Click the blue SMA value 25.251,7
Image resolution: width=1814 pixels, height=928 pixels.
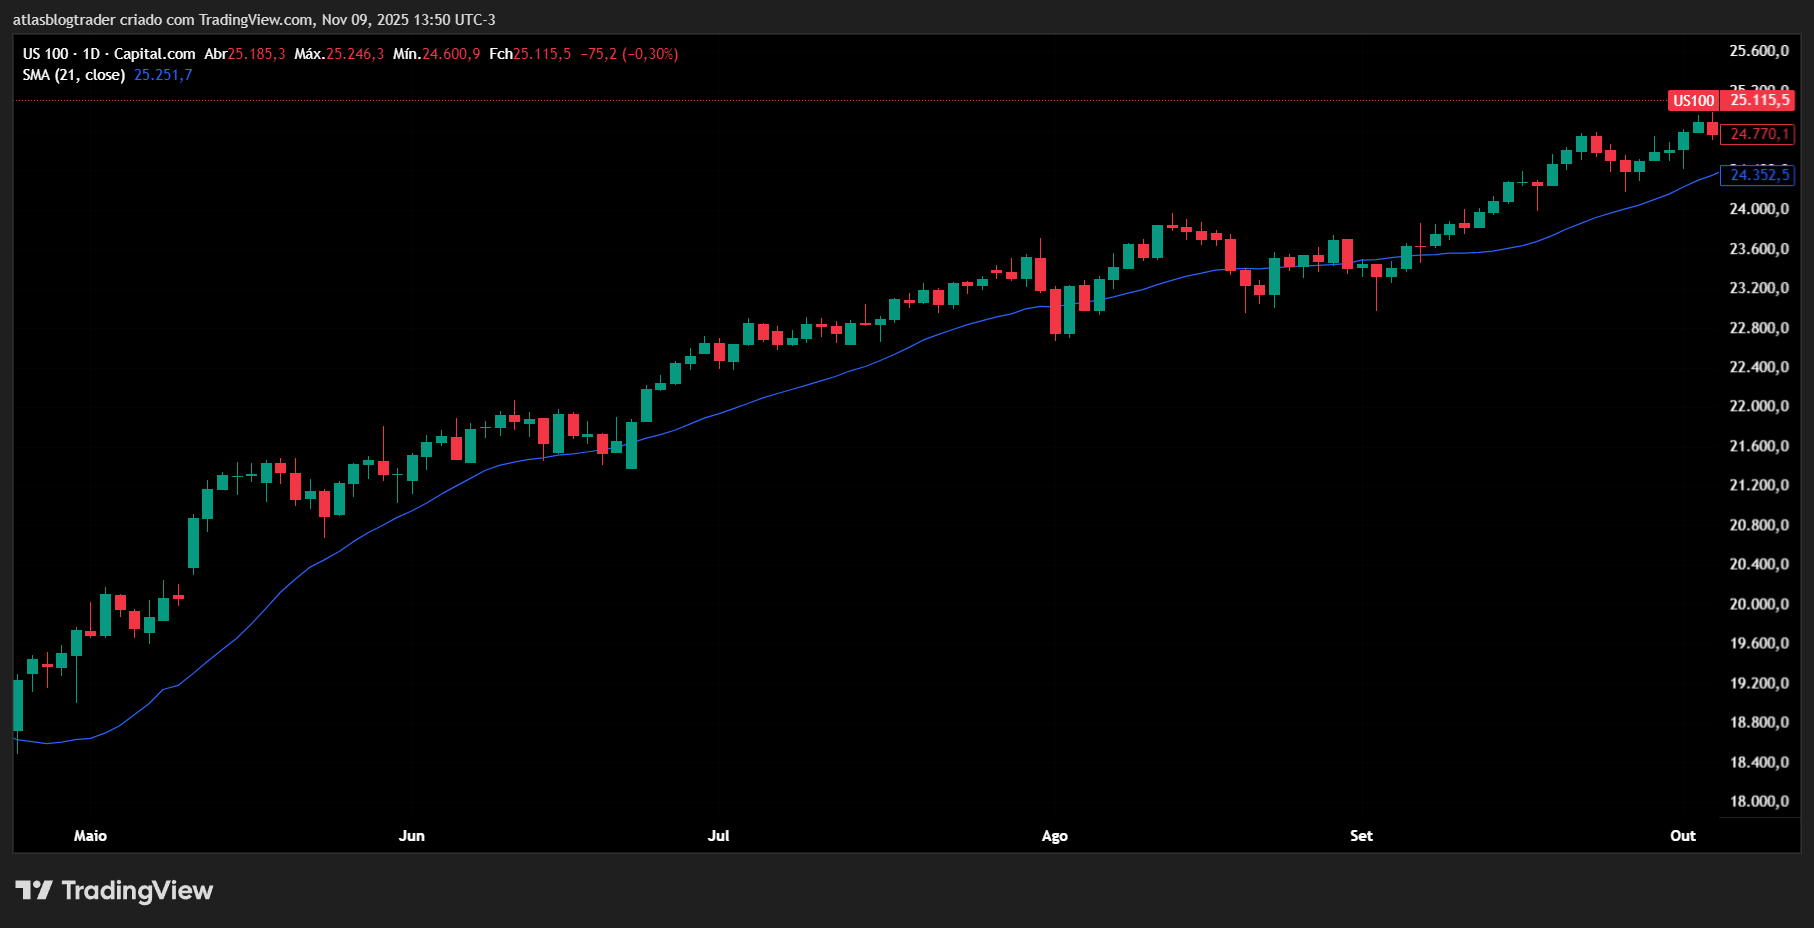162,74
